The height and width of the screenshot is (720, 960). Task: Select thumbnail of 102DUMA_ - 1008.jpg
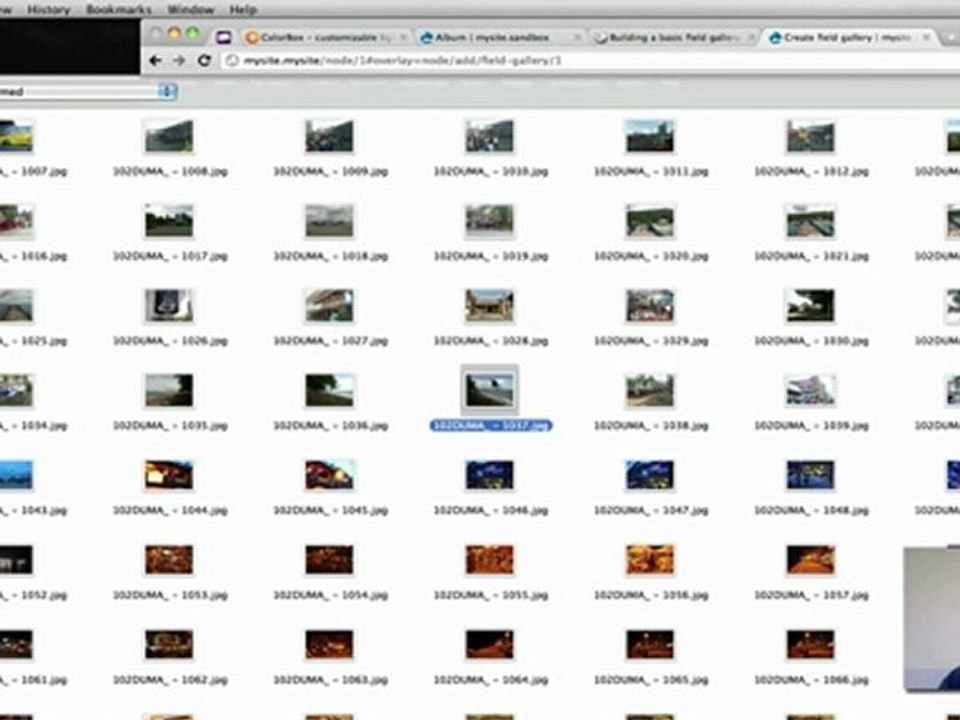(170, 136)
